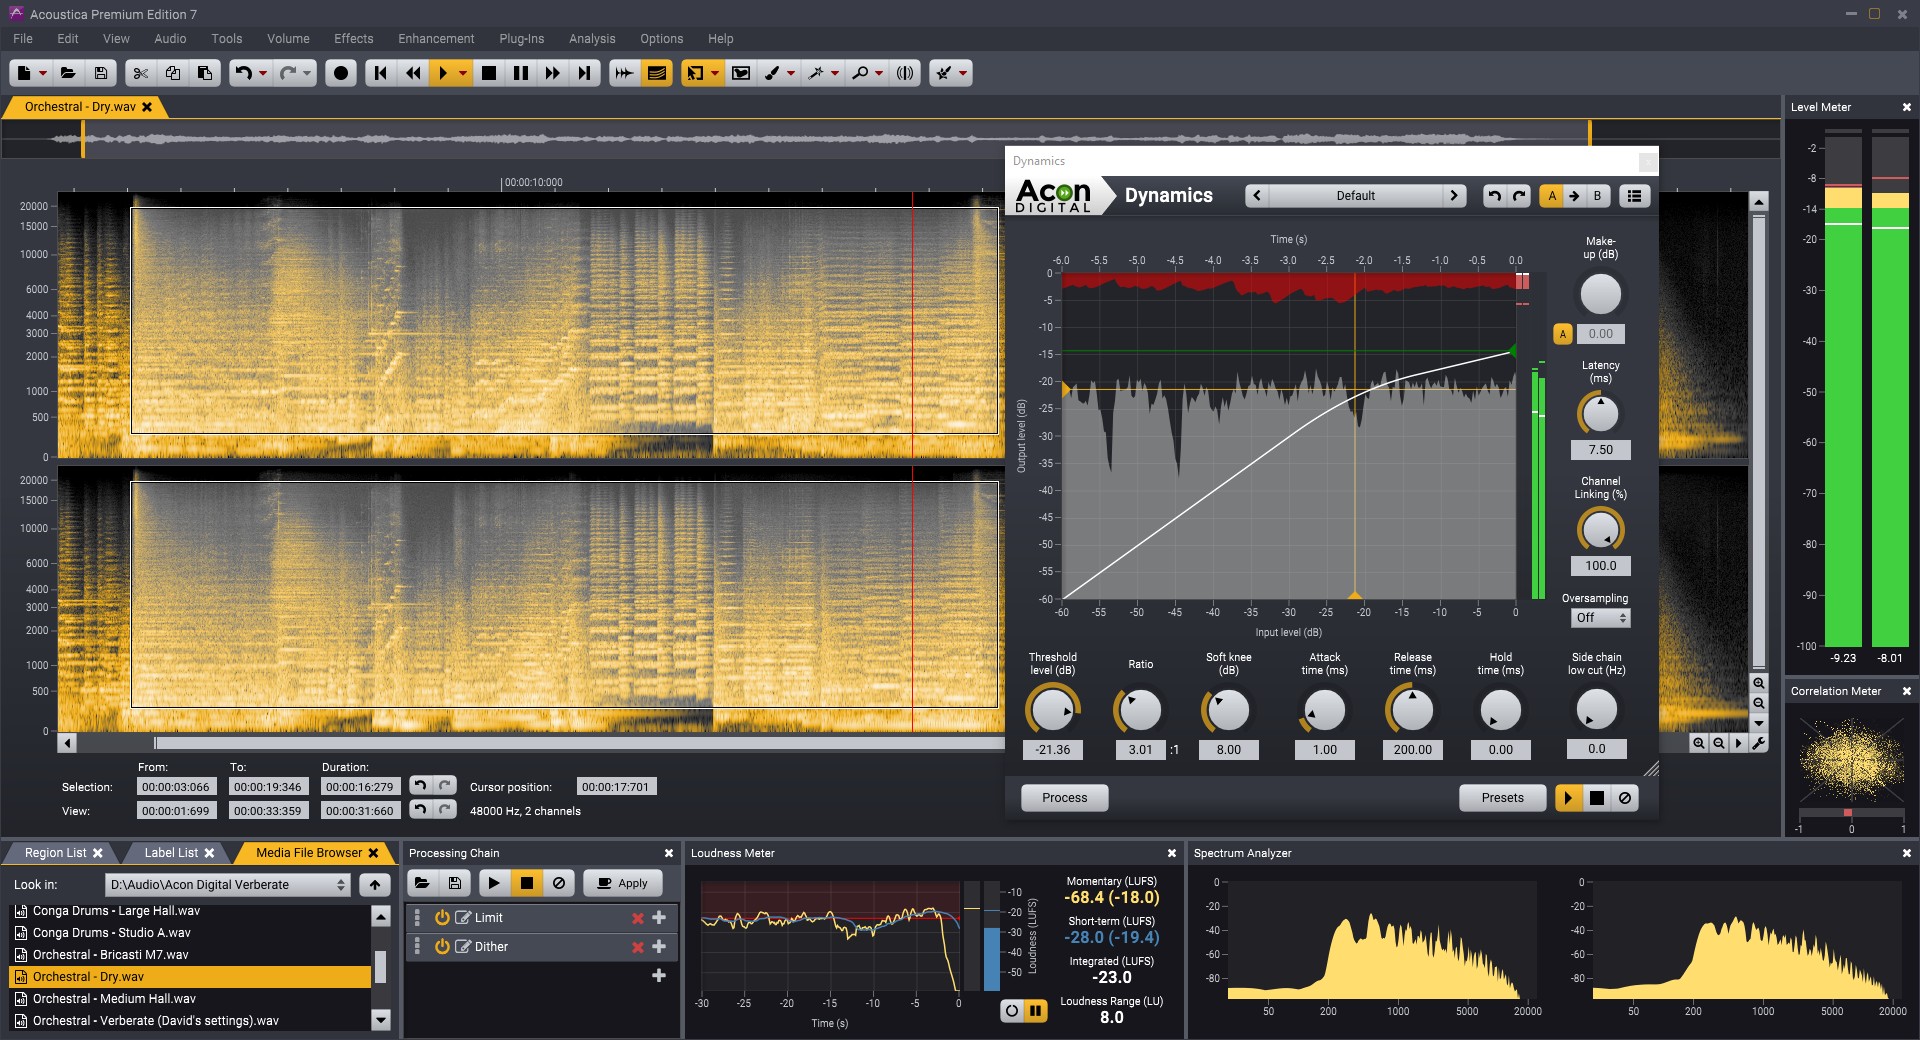Toggle bypass in the Dynamics plug-in
Screen dimensions: 1920x1040
point(1625,798)
